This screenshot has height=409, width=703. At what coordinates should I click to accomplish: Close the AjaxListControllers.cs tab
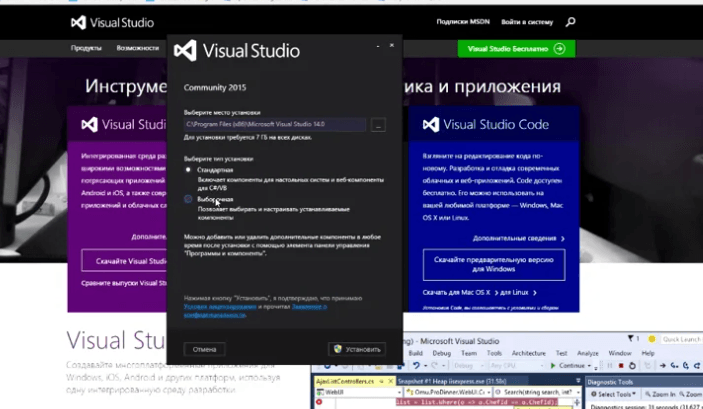point(391,381)
